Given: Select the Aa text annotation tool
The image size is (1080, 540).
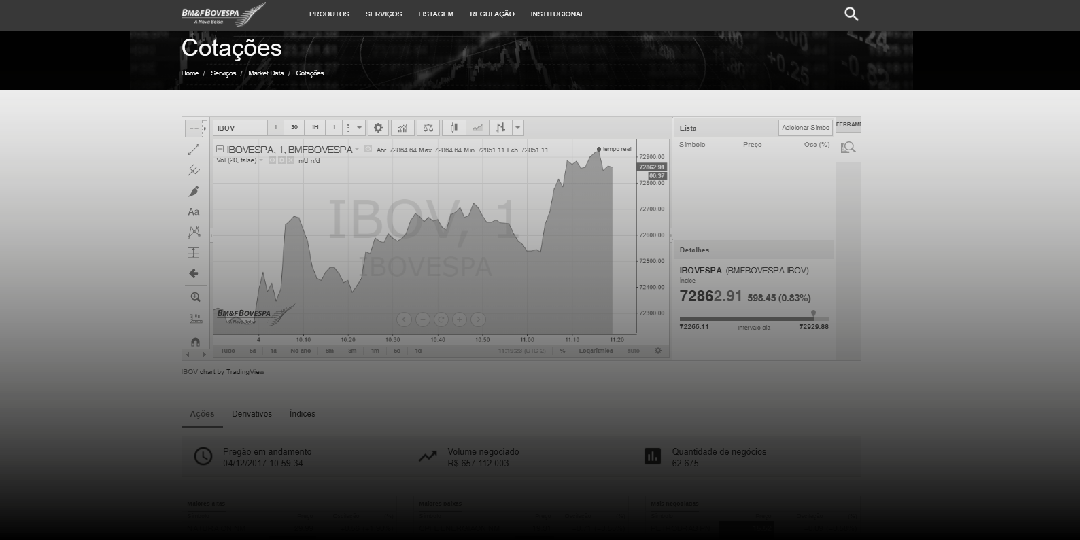Looking at the screenshot, I should click(x=194, y=211).
